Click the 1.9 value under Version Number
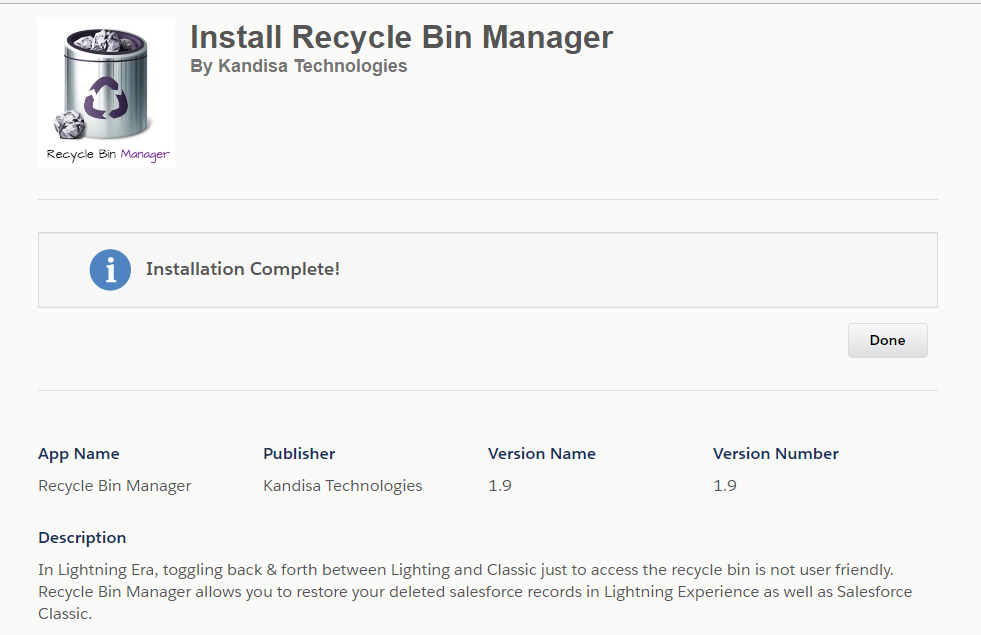The width and height of the screenshot is (981, 635). coord(724,485)
